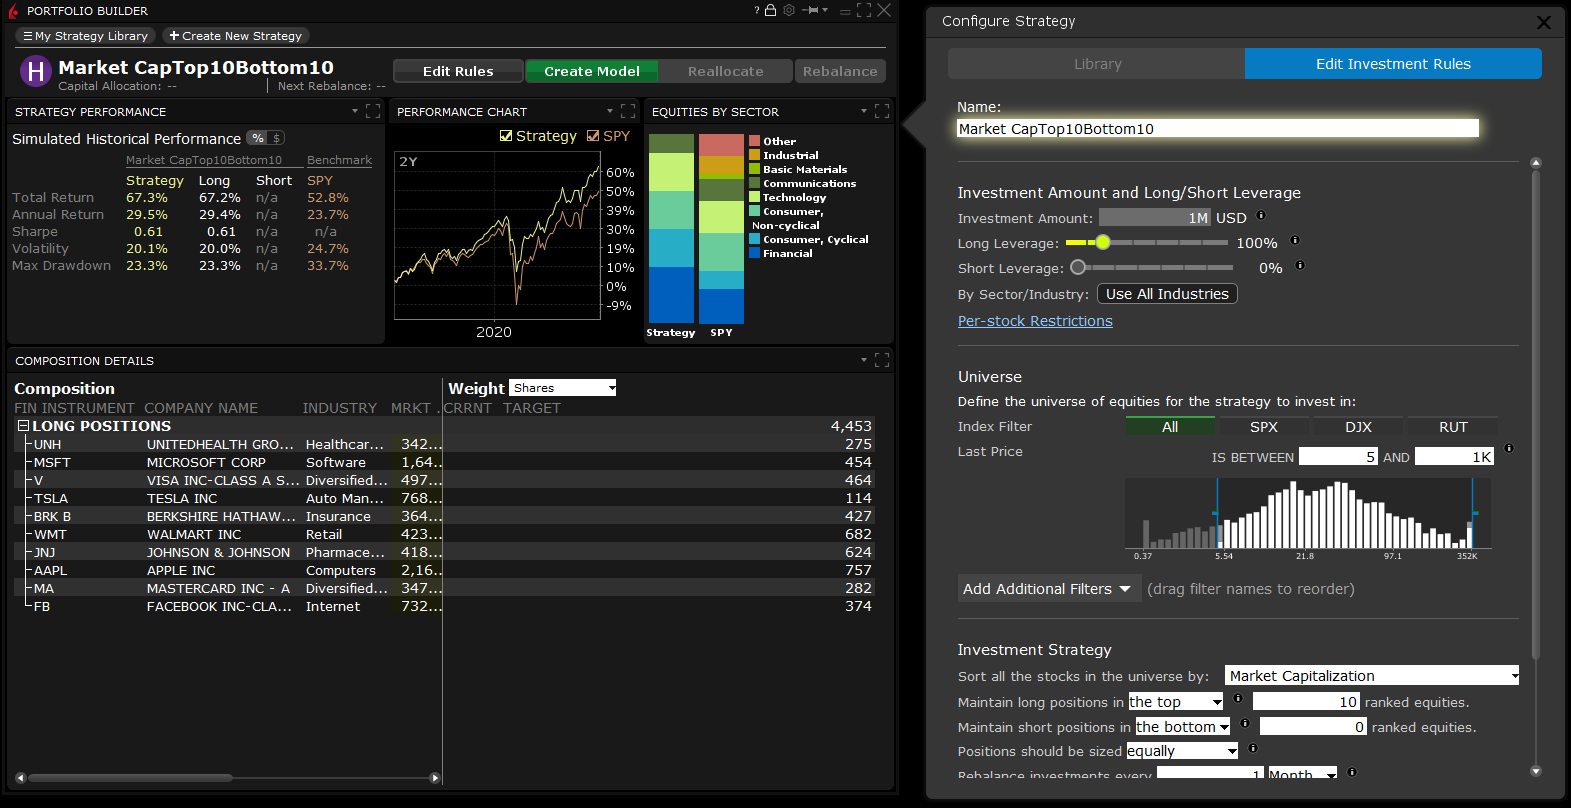The height and width of the screenshot is (808, 1571).
Task: Click the info icon next to 'the top'
Action: 1238,698
